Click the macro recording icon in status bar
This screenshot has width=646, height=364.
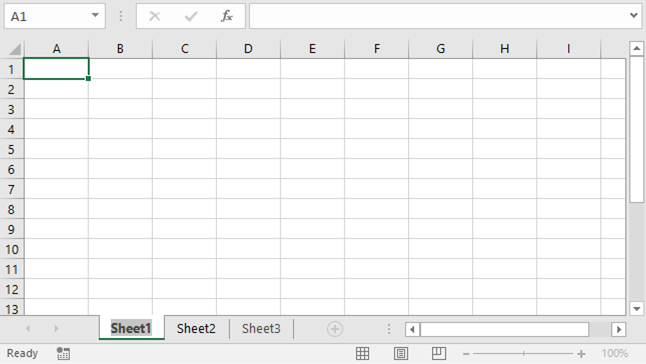pyautogui.click(x=63, y=353)
